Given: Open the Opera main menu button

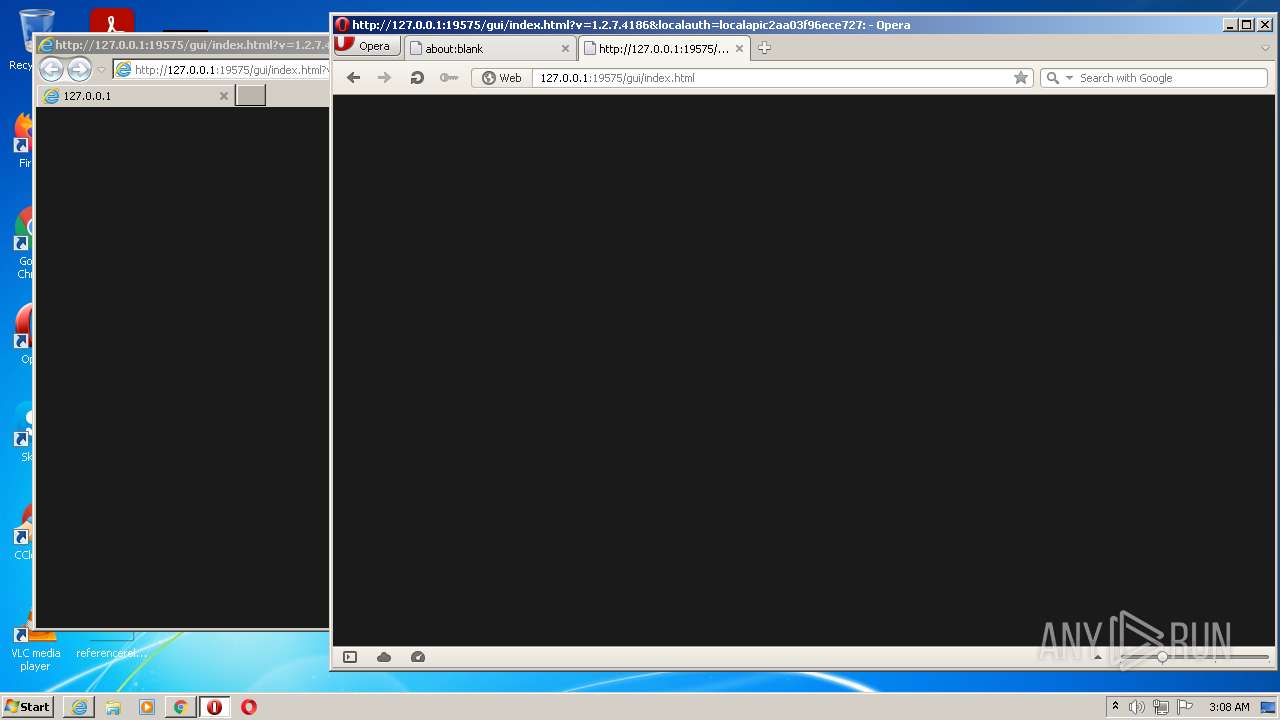Looking at the screenshot, I should (367, 46).
